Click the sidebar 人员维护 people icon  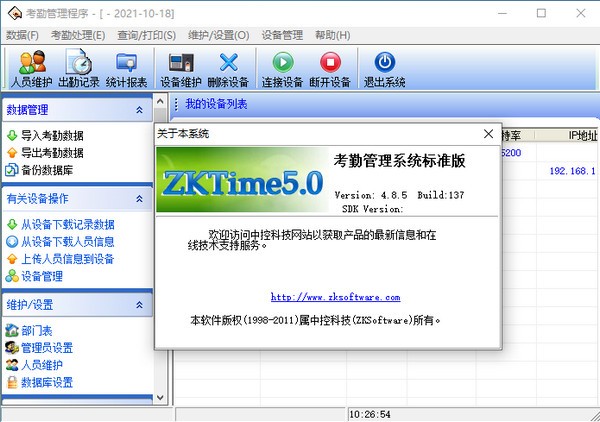[x=12, y=365]
